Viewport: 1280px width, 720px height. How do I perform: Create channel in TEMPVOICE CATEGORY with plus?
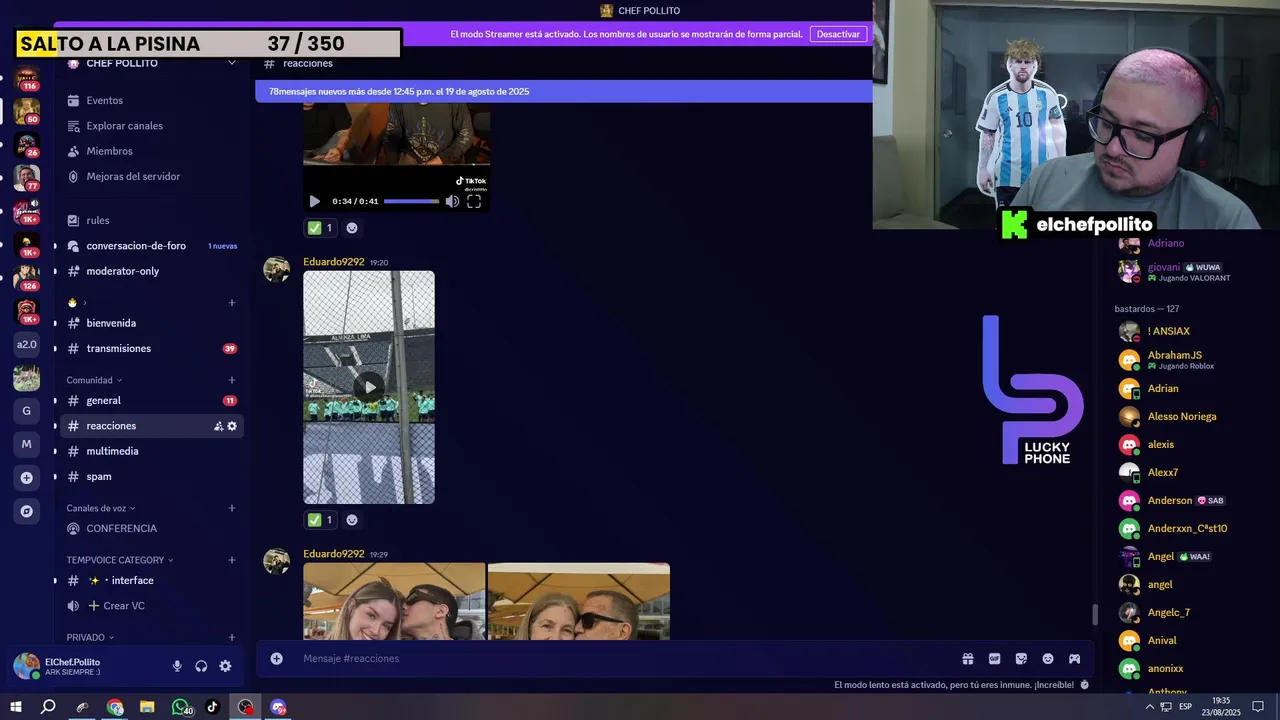[x=232, y=560]
